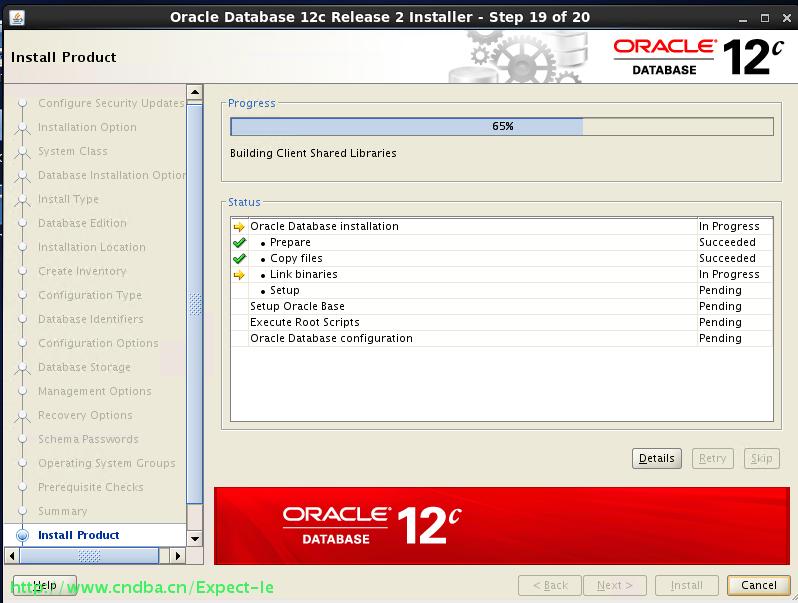The height and width of the screenshot is (603, 798).
Task: Click the Pending status for Execute Root Scripts
Action: click(720, 323)
